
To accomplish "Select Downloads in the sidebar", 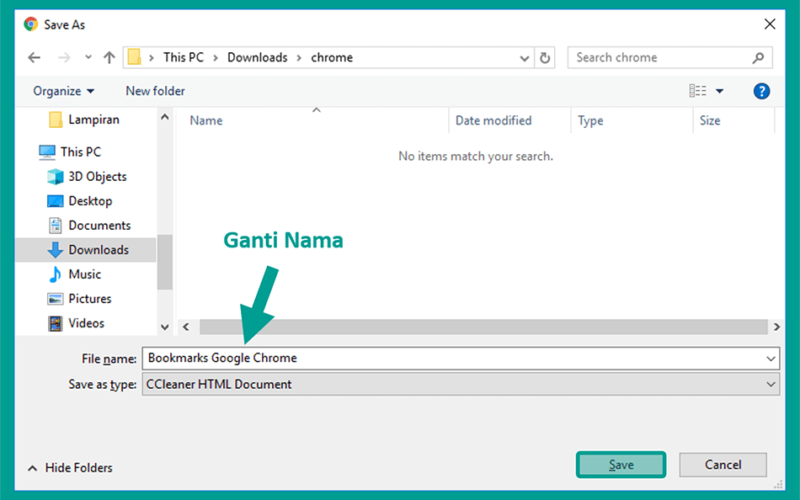I will [x=86, y=250].
